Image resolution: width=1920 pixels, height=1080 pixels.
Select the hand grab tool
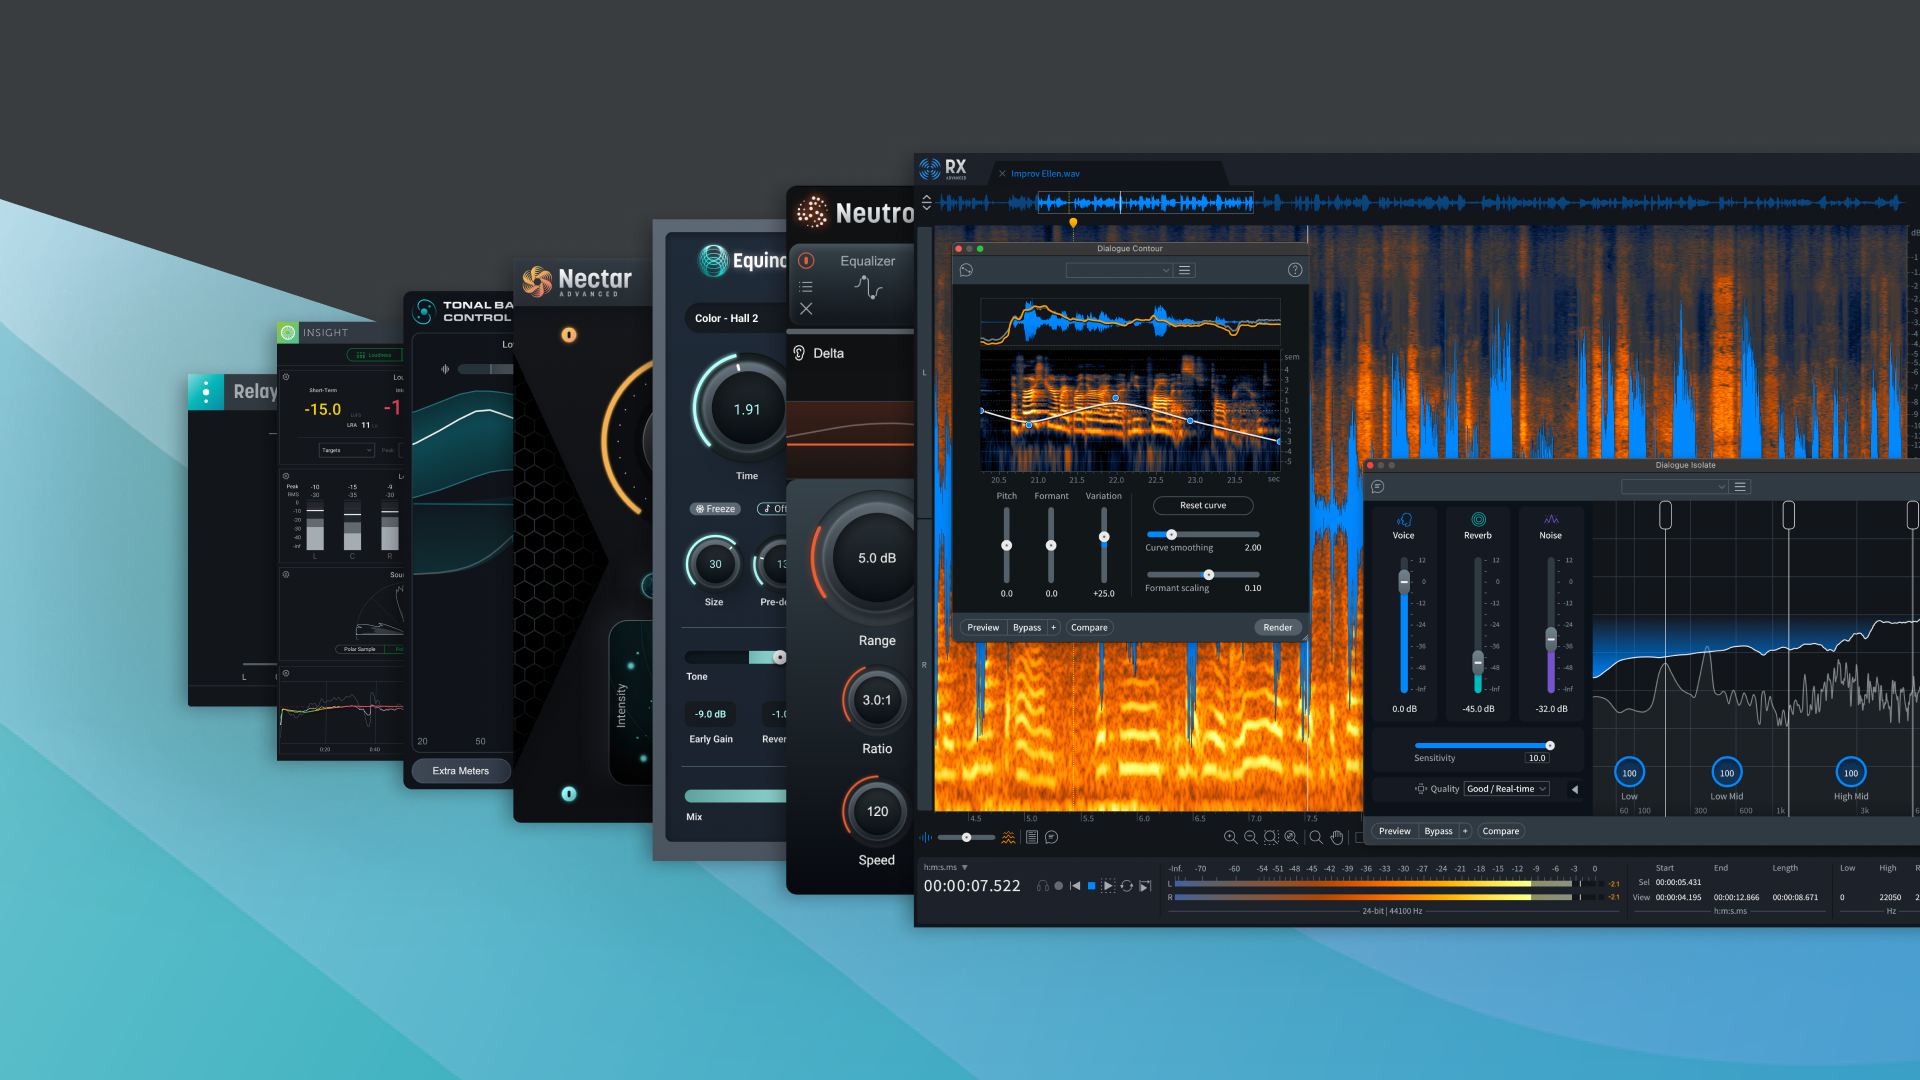tap(1337, 838)
